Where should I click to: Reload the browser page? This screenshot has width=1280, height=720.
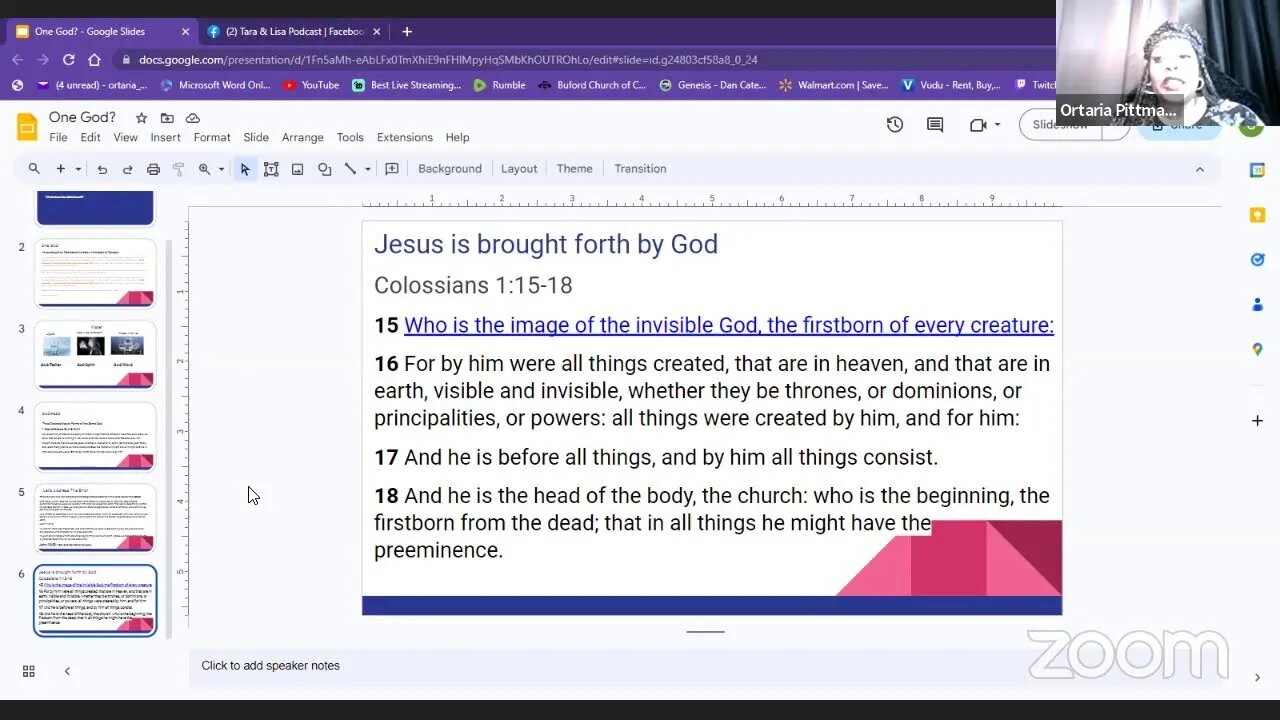pos(69,60)
